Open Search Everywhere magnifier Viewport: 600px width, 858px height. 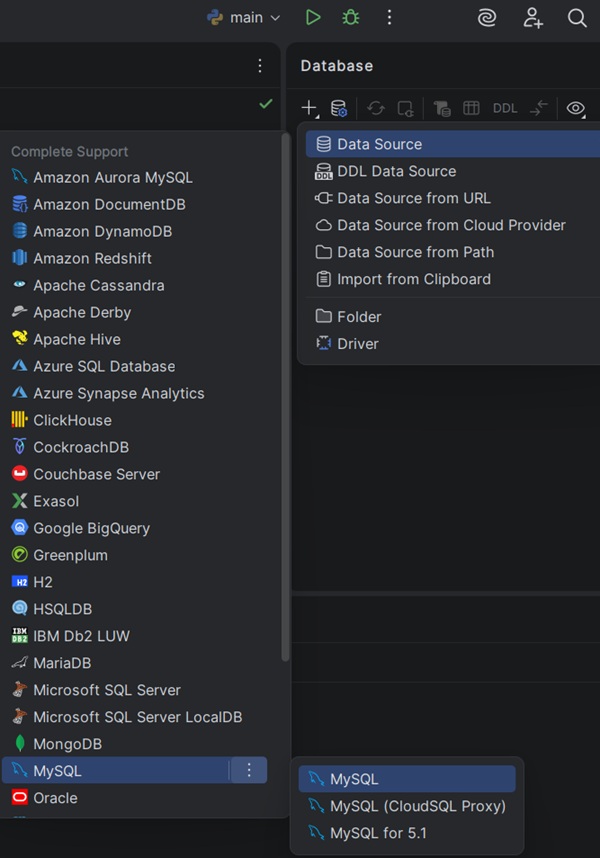[x=577, y=17]
